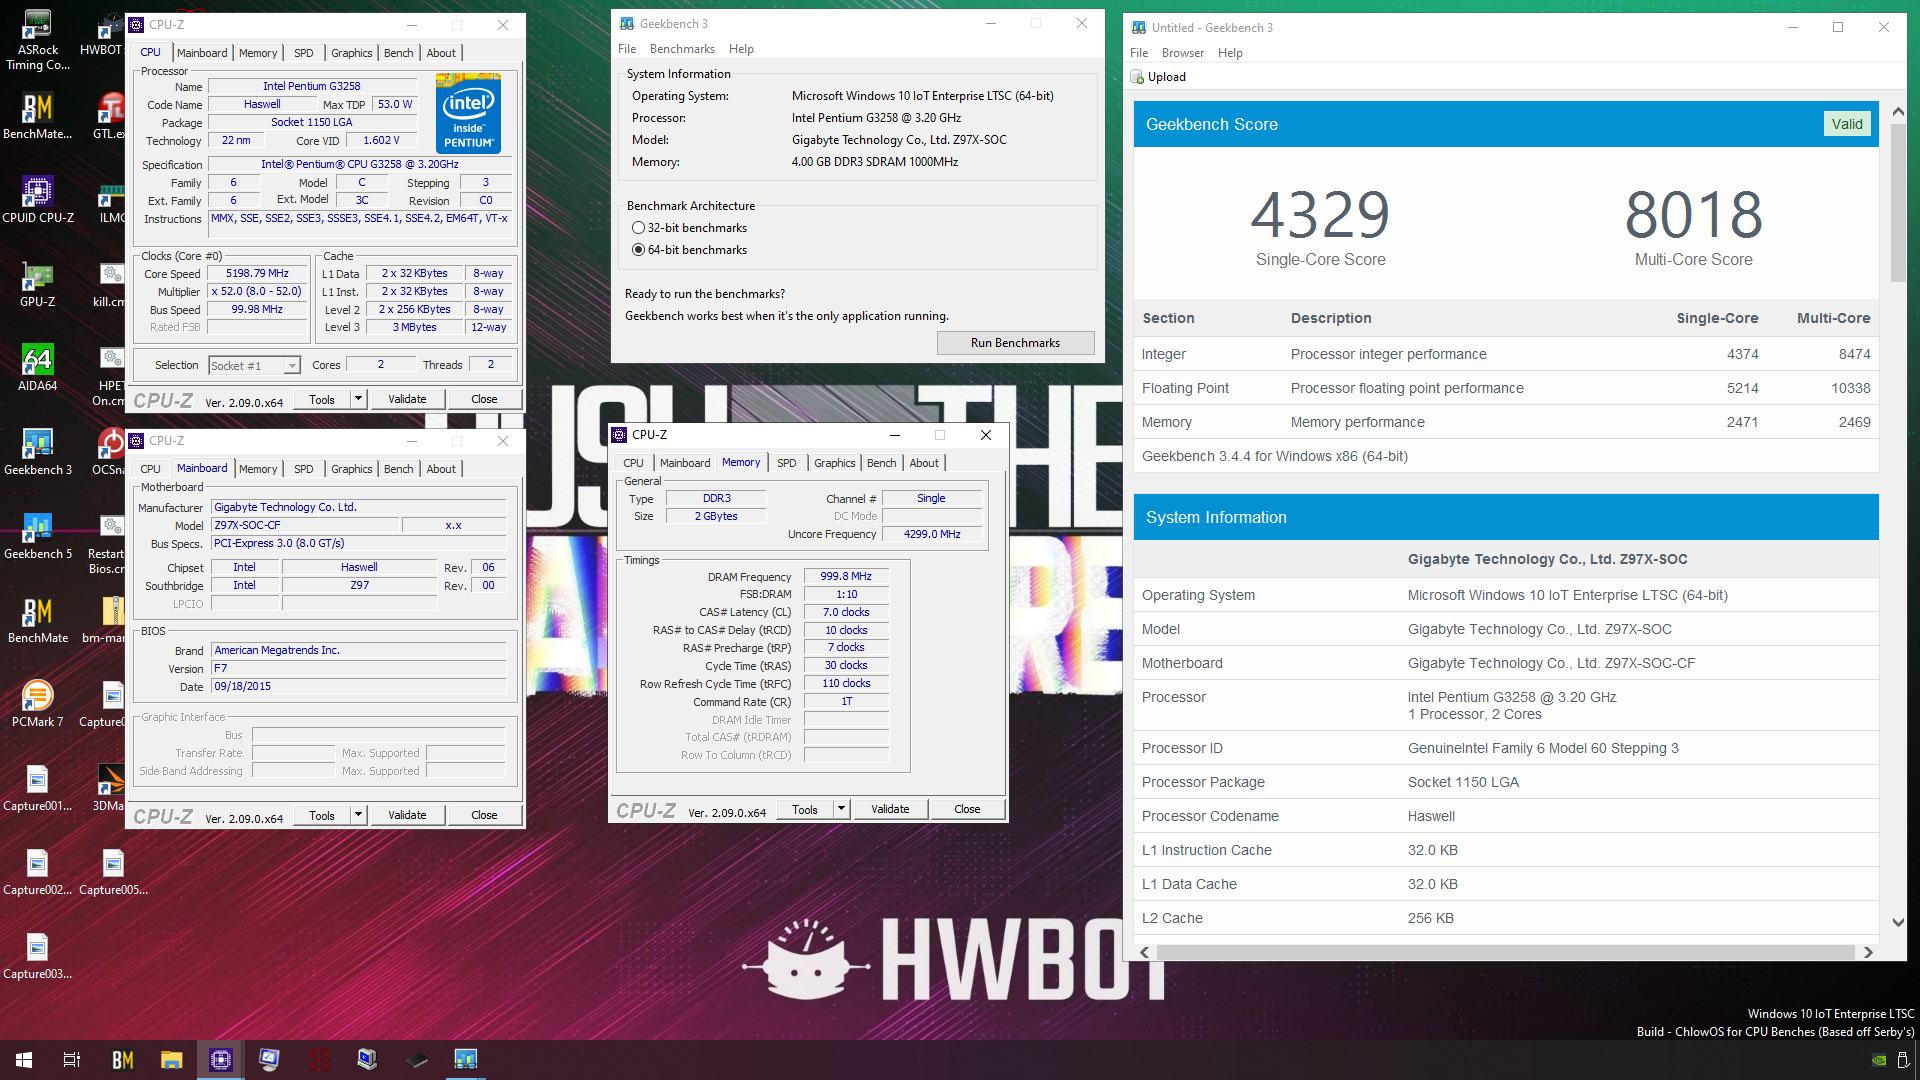Open the Capture001 file icon
1920x1080 pixels.
[x=38, y=788]
